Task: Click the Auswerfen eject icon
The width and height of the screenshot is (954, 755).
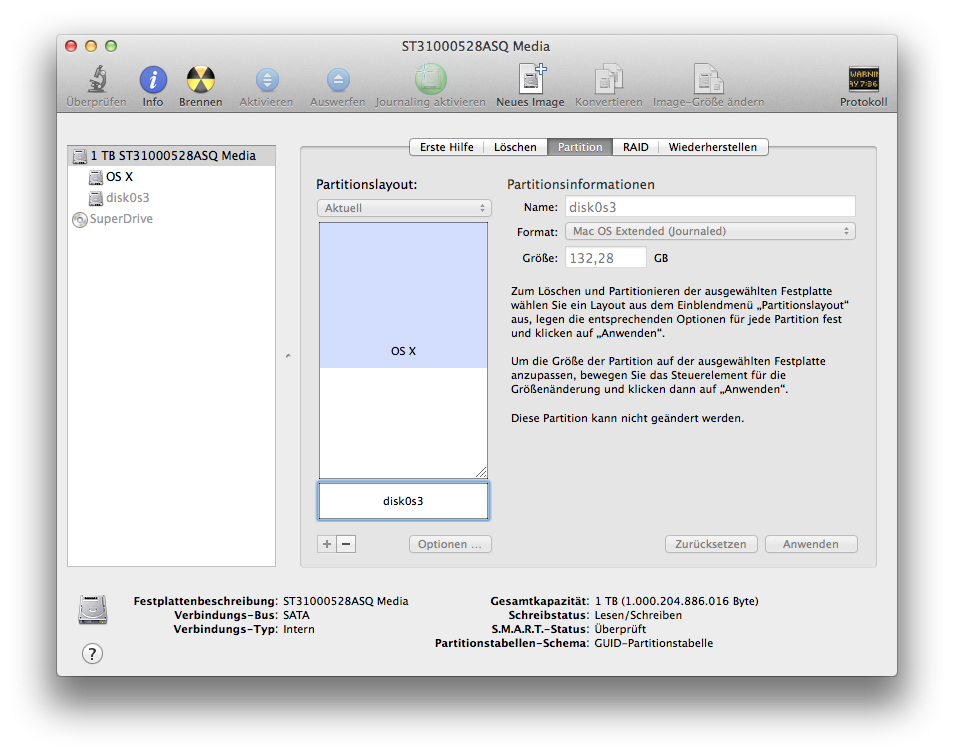Action: [x=338, y=80]
